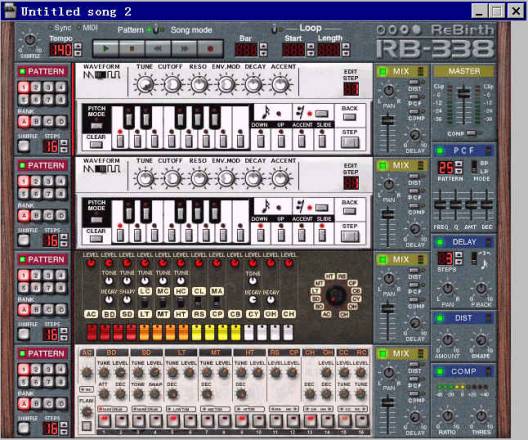Click the Delay send knob in 808 mixer channel
Viewport: 528px width, 440px height.
(415, 324)
